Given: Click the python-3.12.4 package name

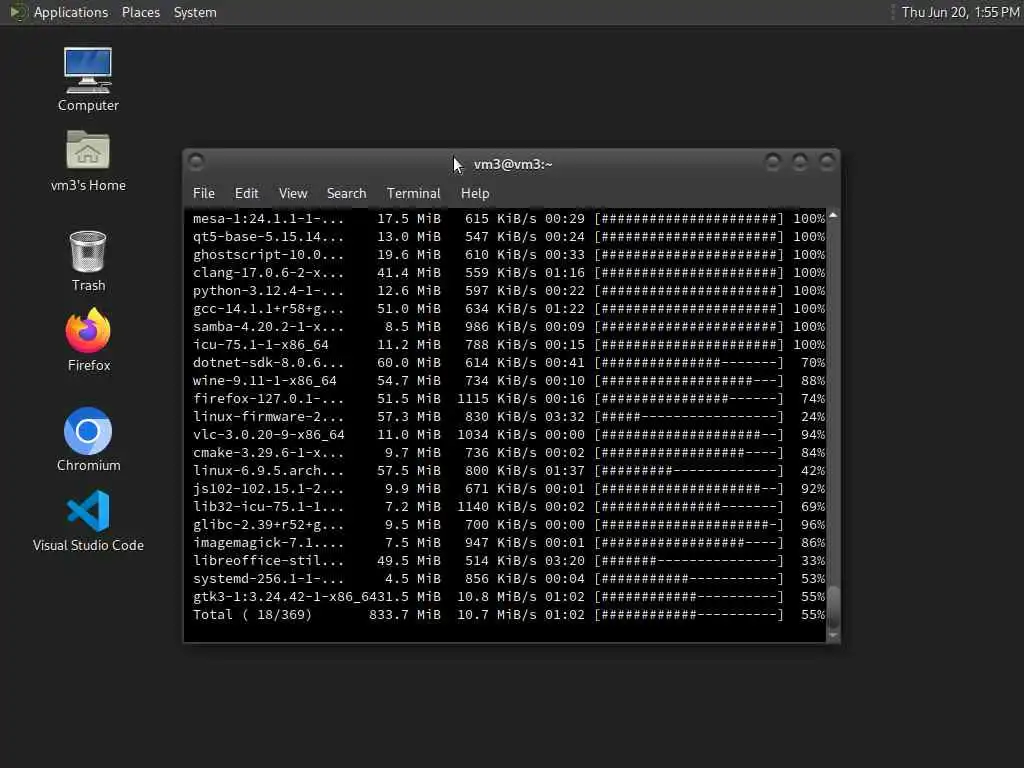Looking at the screenshot, I should coord(268,291).
